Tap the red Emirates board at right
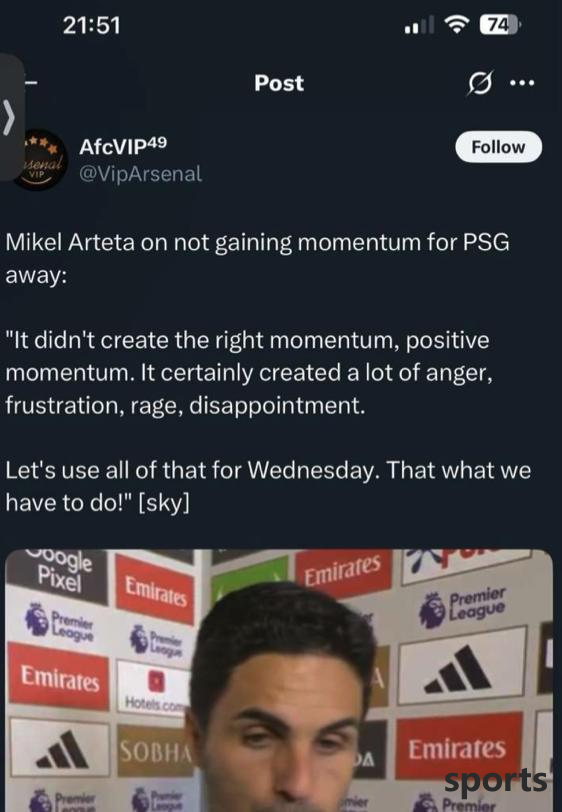Viewport: 562px width, 812px height. click(x=458, y=747)
